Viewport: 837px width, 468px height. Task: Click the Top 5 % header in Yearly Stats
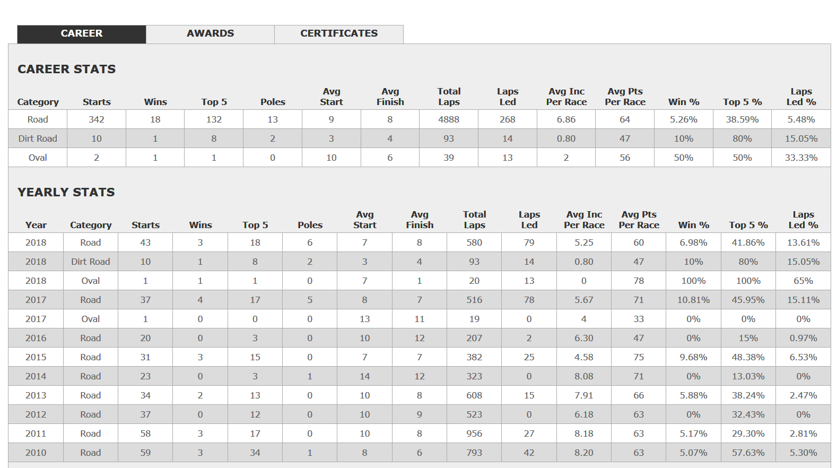pos(748,225)
